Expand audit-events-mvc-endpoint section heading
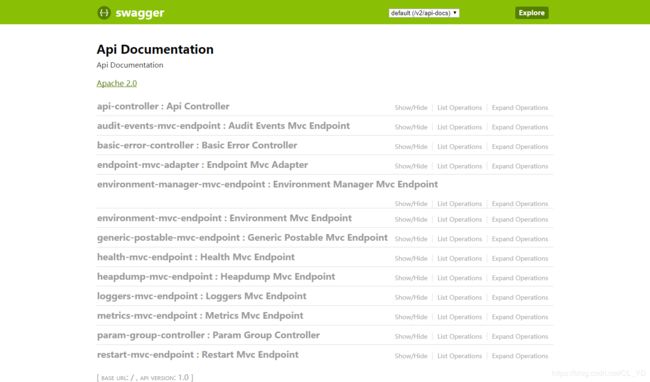This screenshot has width=650, height=382. pos(223,126)
